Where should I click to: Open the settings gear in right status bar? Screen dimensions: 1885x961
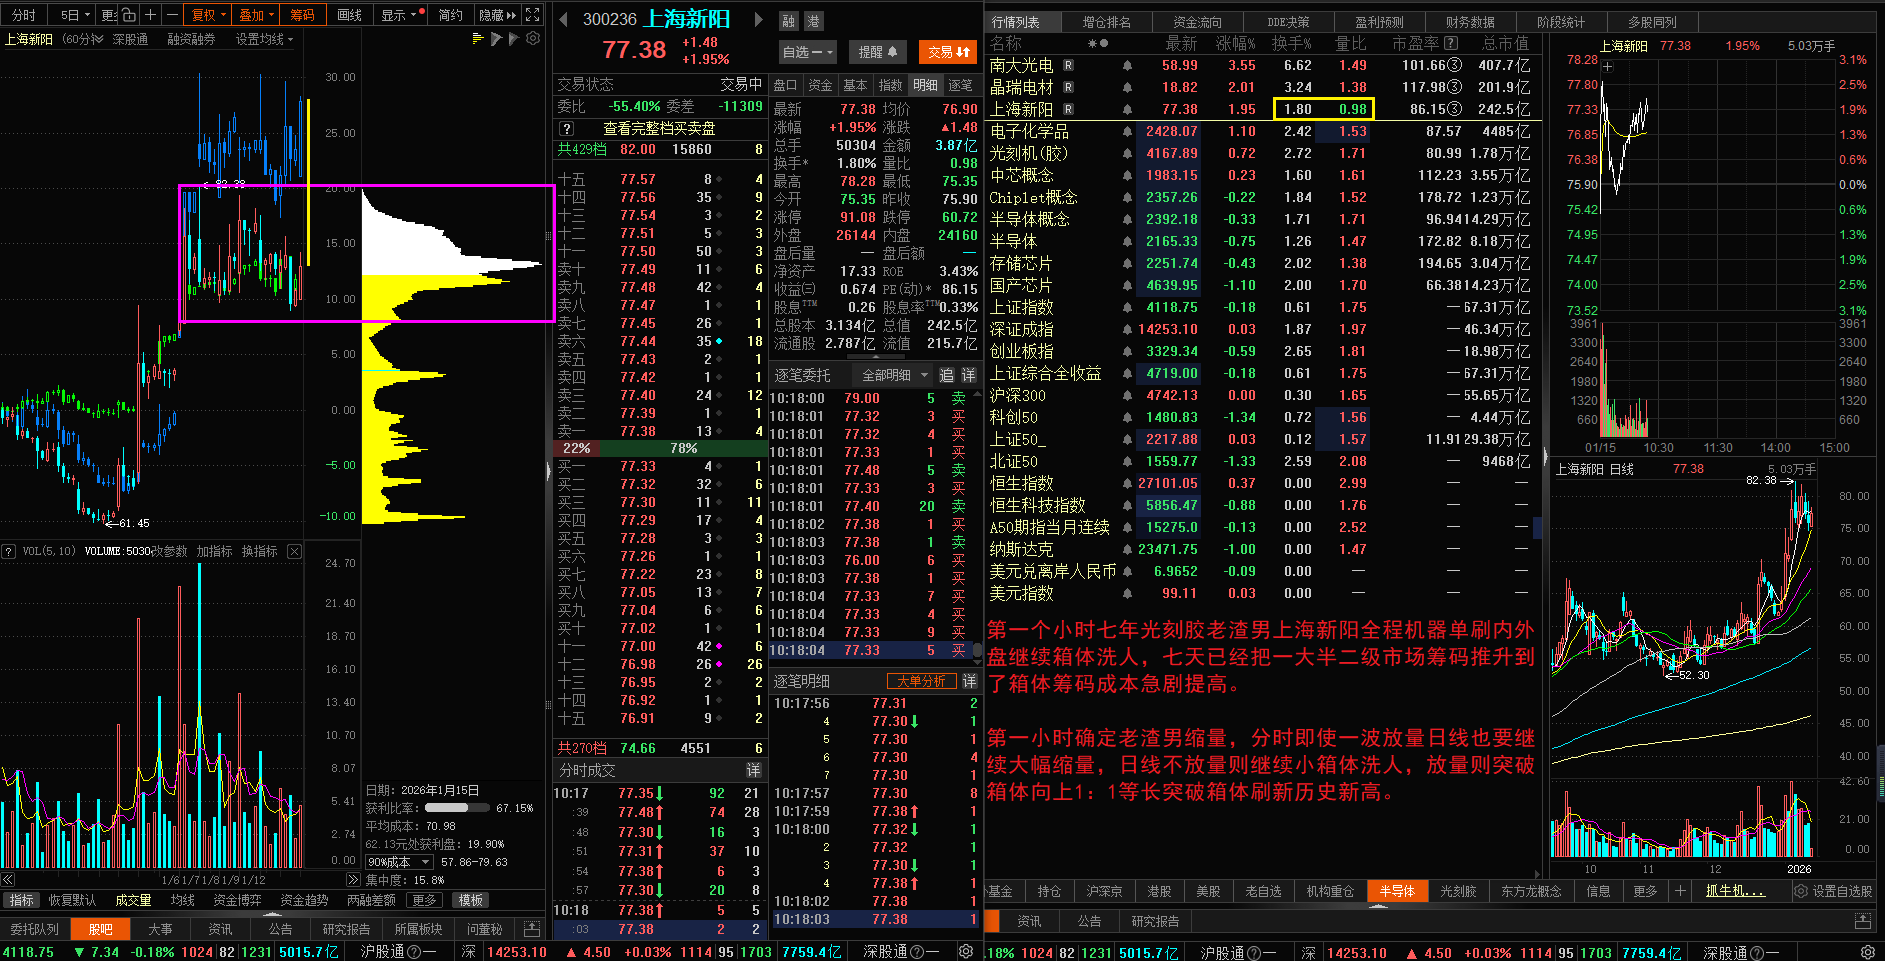(x=1867, y=952)
